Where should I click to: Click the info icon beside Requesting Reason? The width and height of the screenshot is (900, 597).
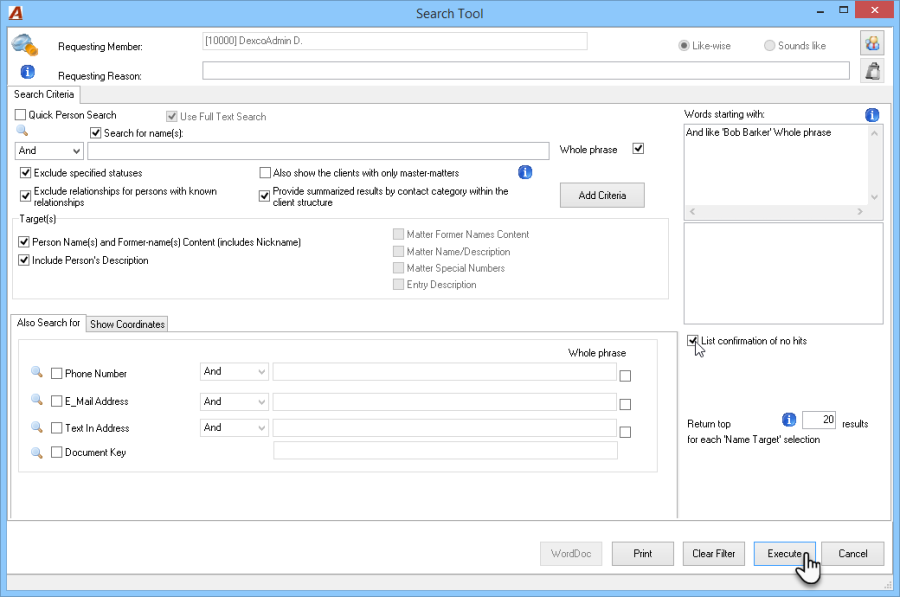point(28,72)
